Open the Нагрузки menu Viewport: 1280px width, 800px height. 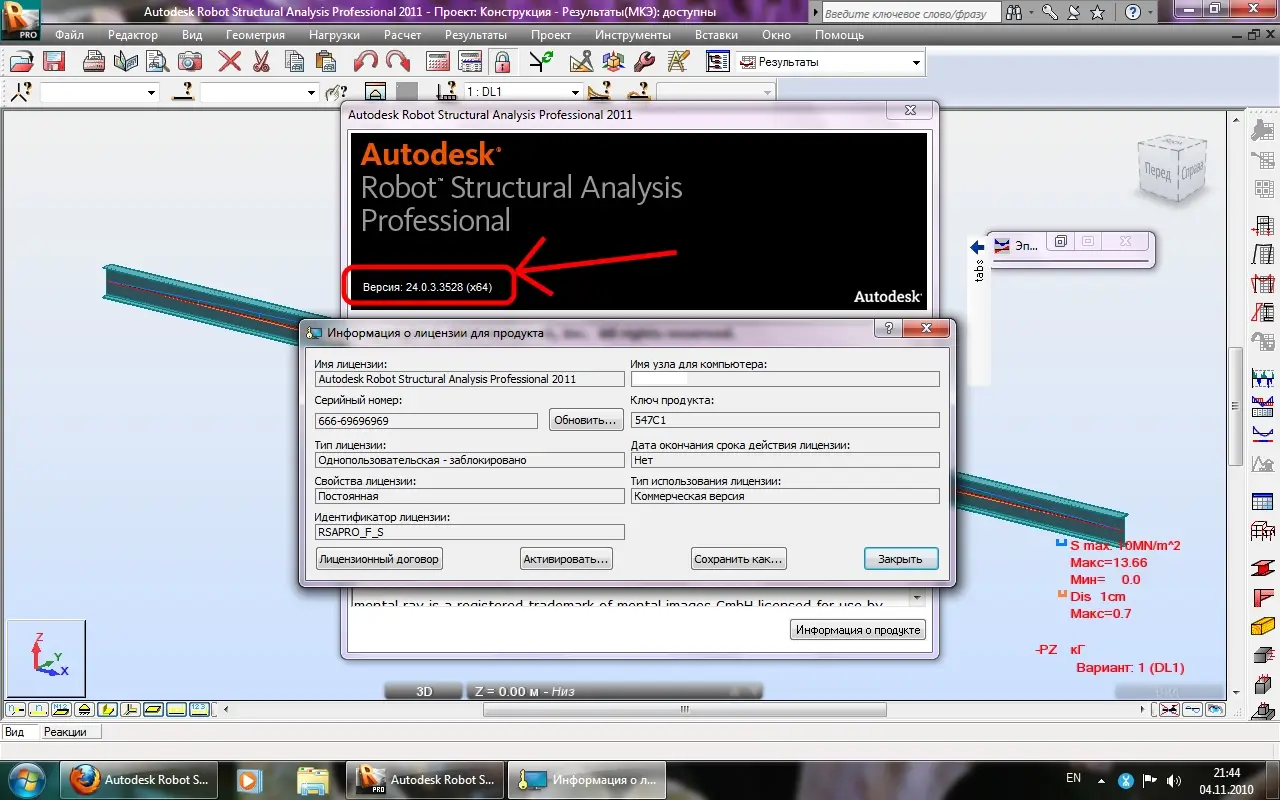click(x=334, y=35)
